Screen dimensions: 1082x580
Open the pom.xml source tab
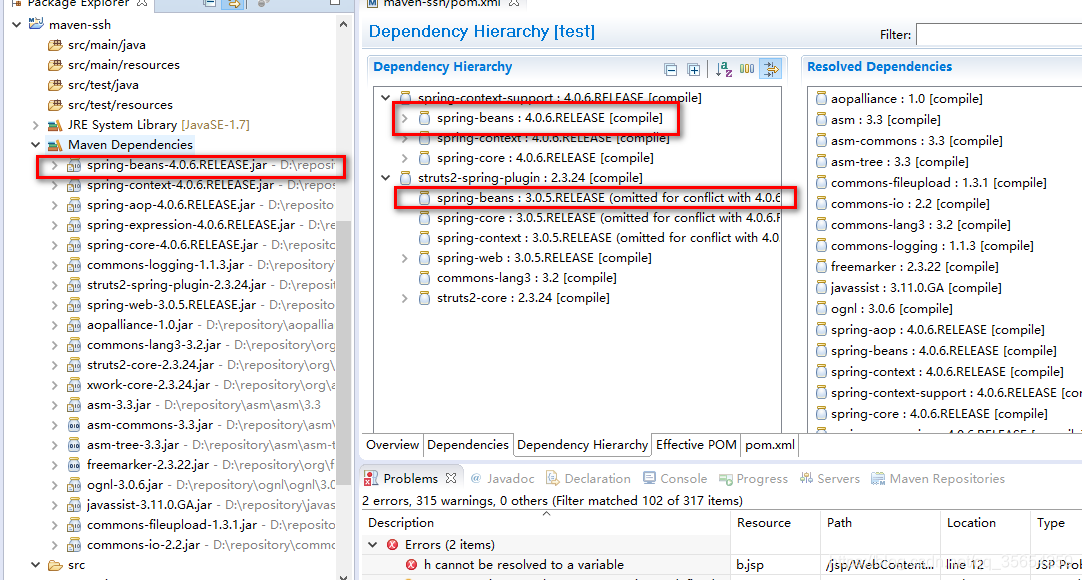769,445
